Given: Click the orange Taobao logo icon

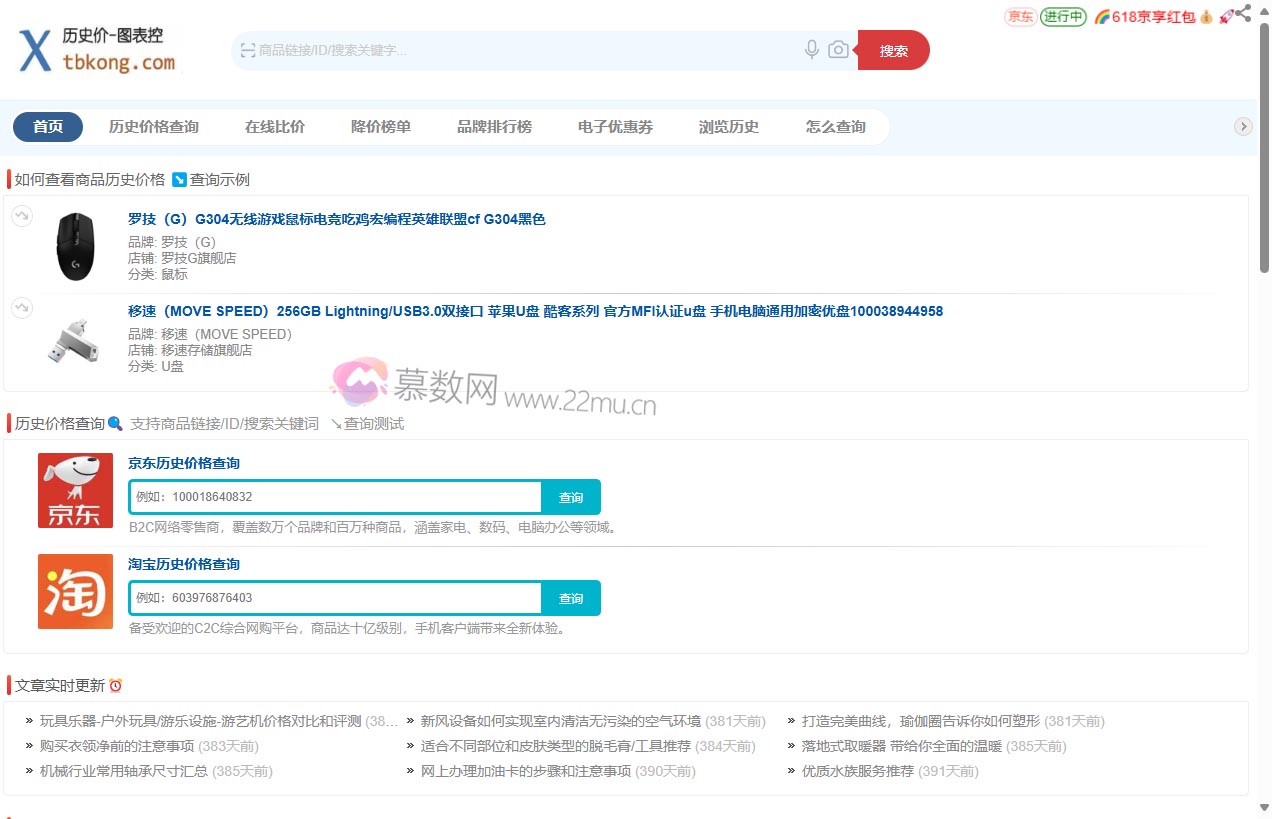Looking at the screenshot, I should [75, 591].
